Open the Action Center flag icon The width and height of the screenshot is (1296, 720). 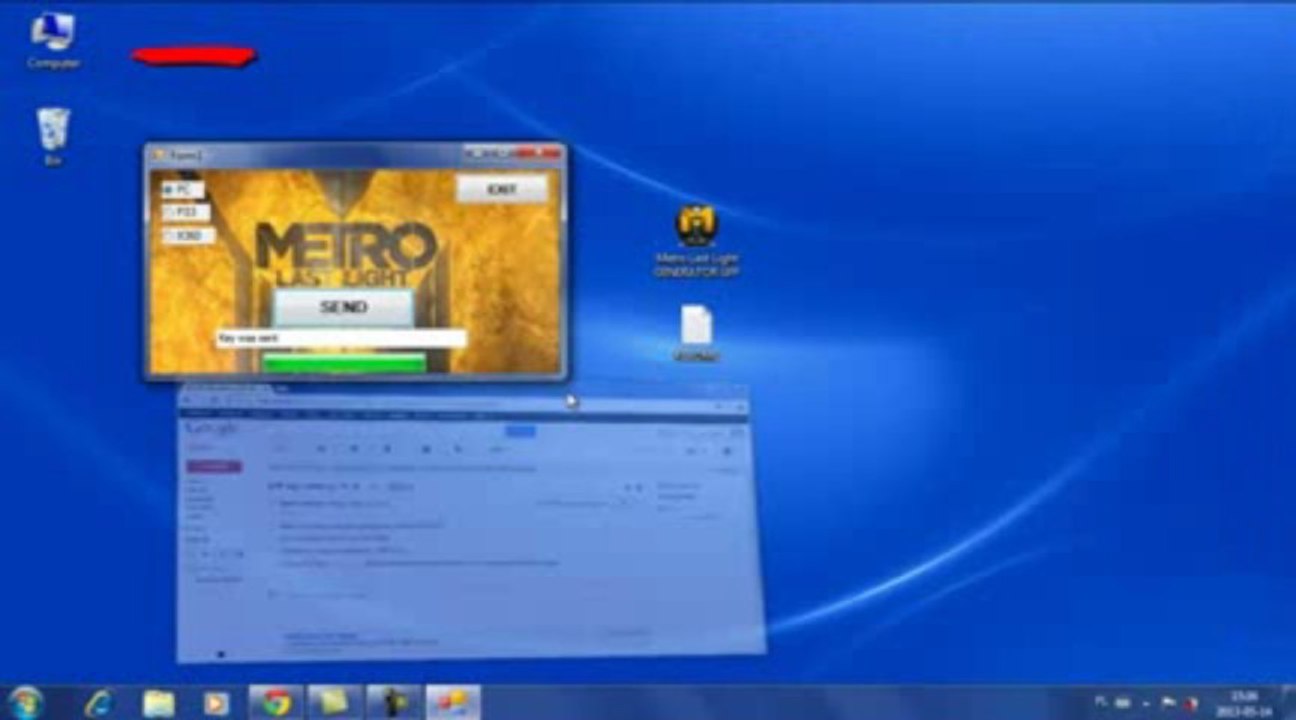1166,702
